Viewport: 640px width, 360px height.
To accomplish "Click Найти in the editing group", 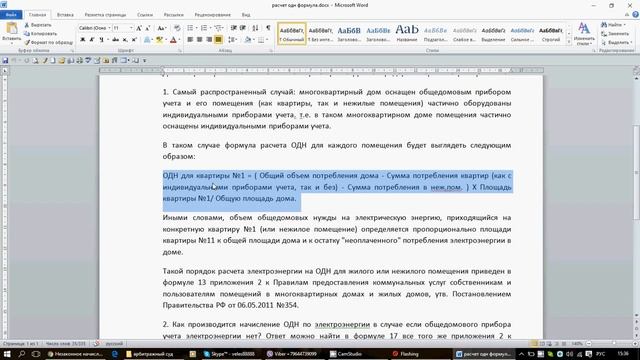I will click(614, 25).
